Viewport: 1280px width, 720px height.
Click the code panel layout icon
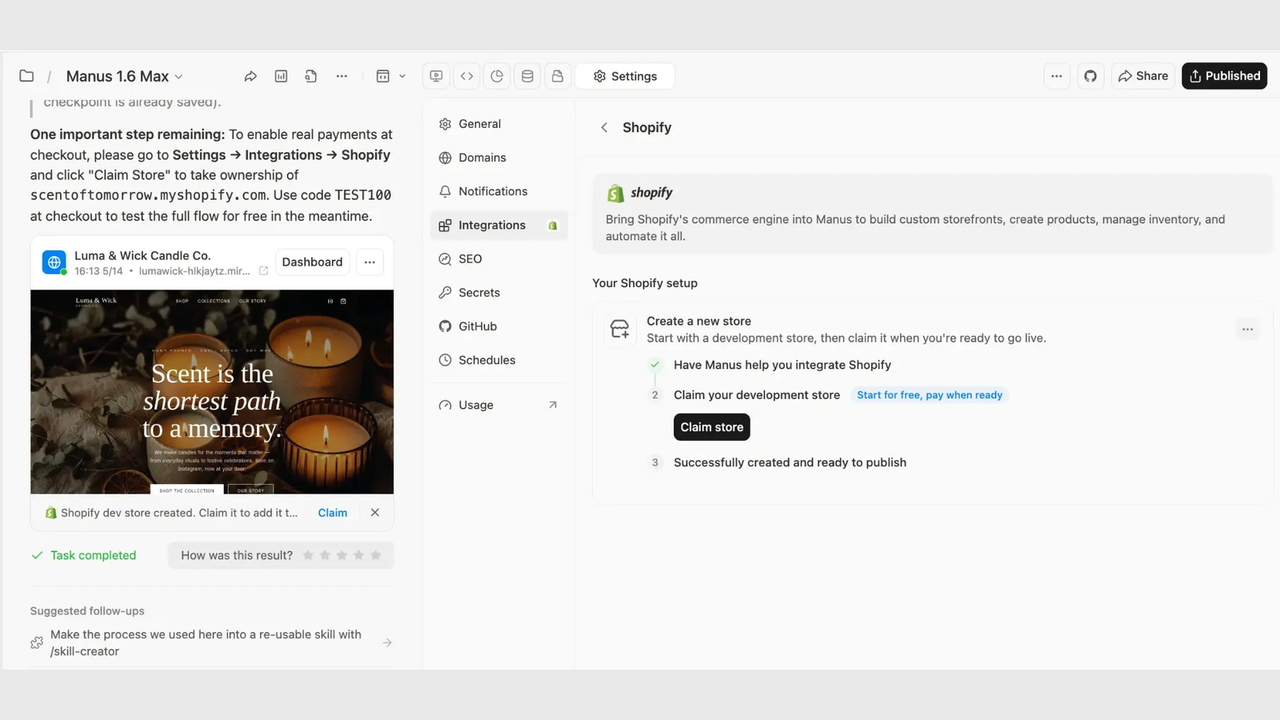coord(383,76)
